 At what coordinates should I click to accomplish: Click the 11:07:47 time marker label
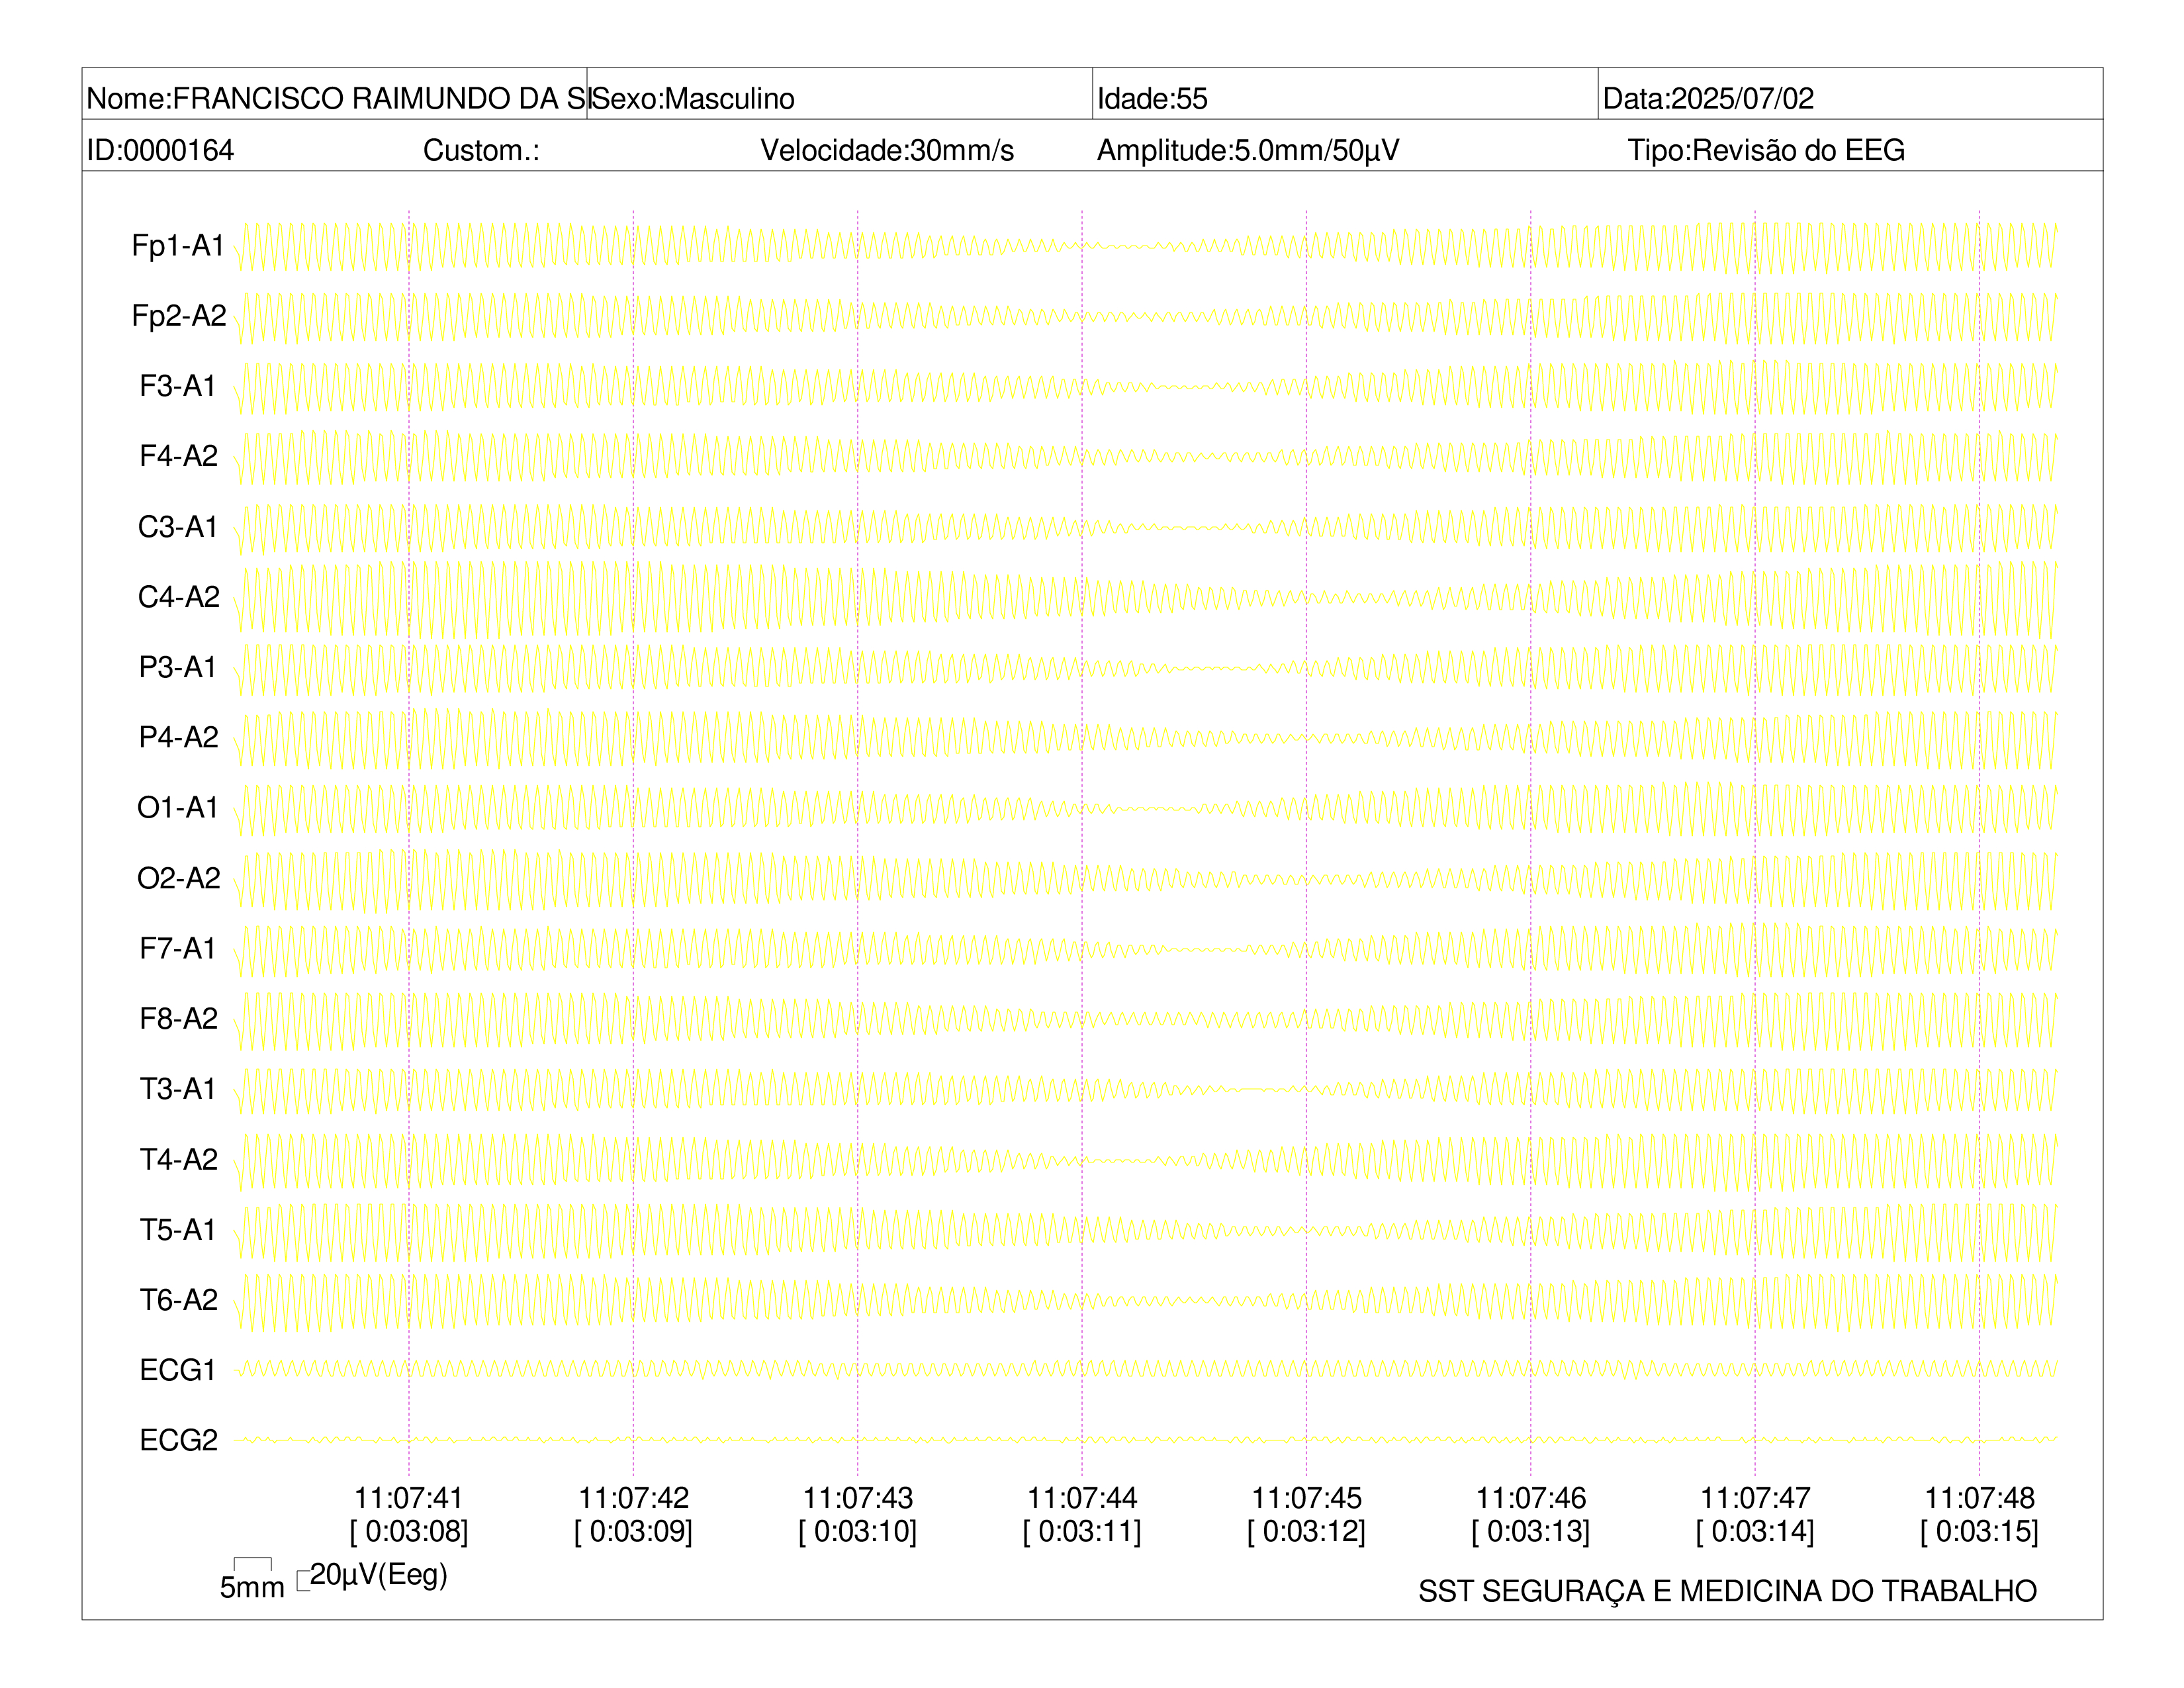pyautogui.click(x=1755, y=1498)
